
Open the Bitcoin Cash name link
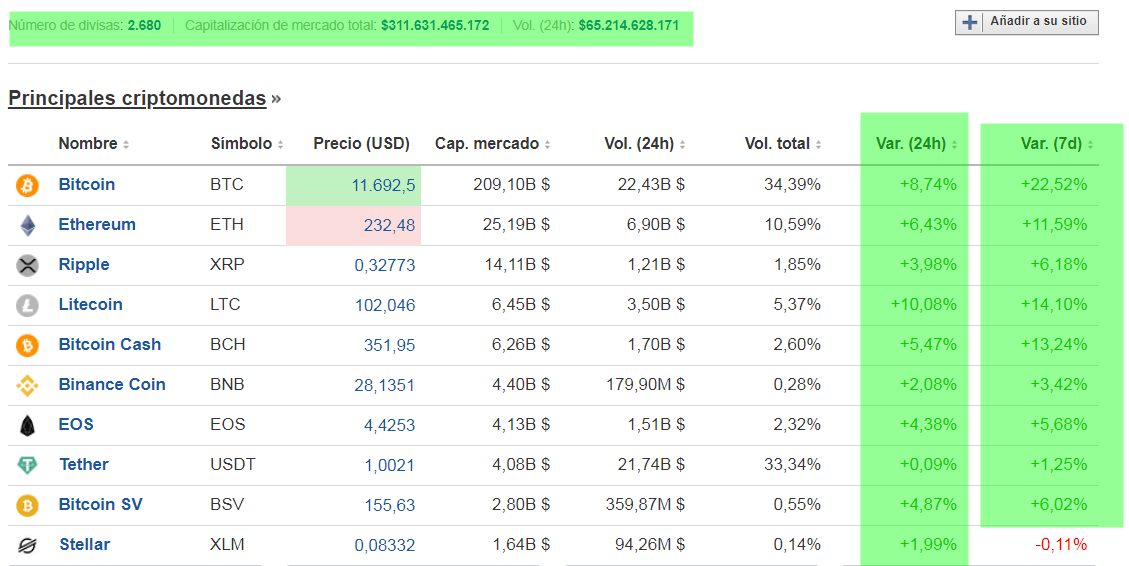[109, 345]
